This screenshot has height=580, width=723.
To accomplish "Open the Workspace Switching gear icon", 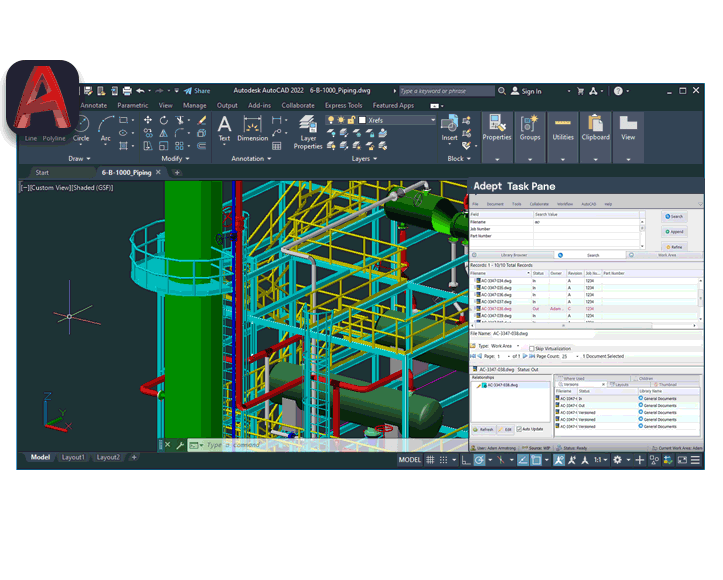I will pos(617,460).
